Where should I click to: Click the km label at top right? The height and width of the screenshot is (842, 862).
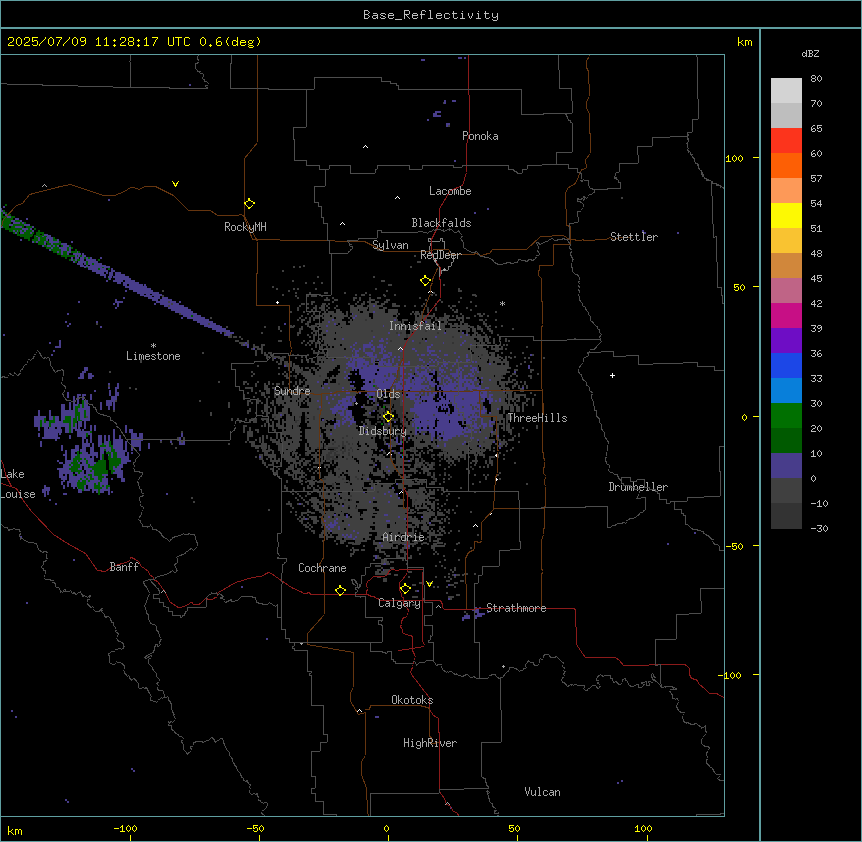745,42
